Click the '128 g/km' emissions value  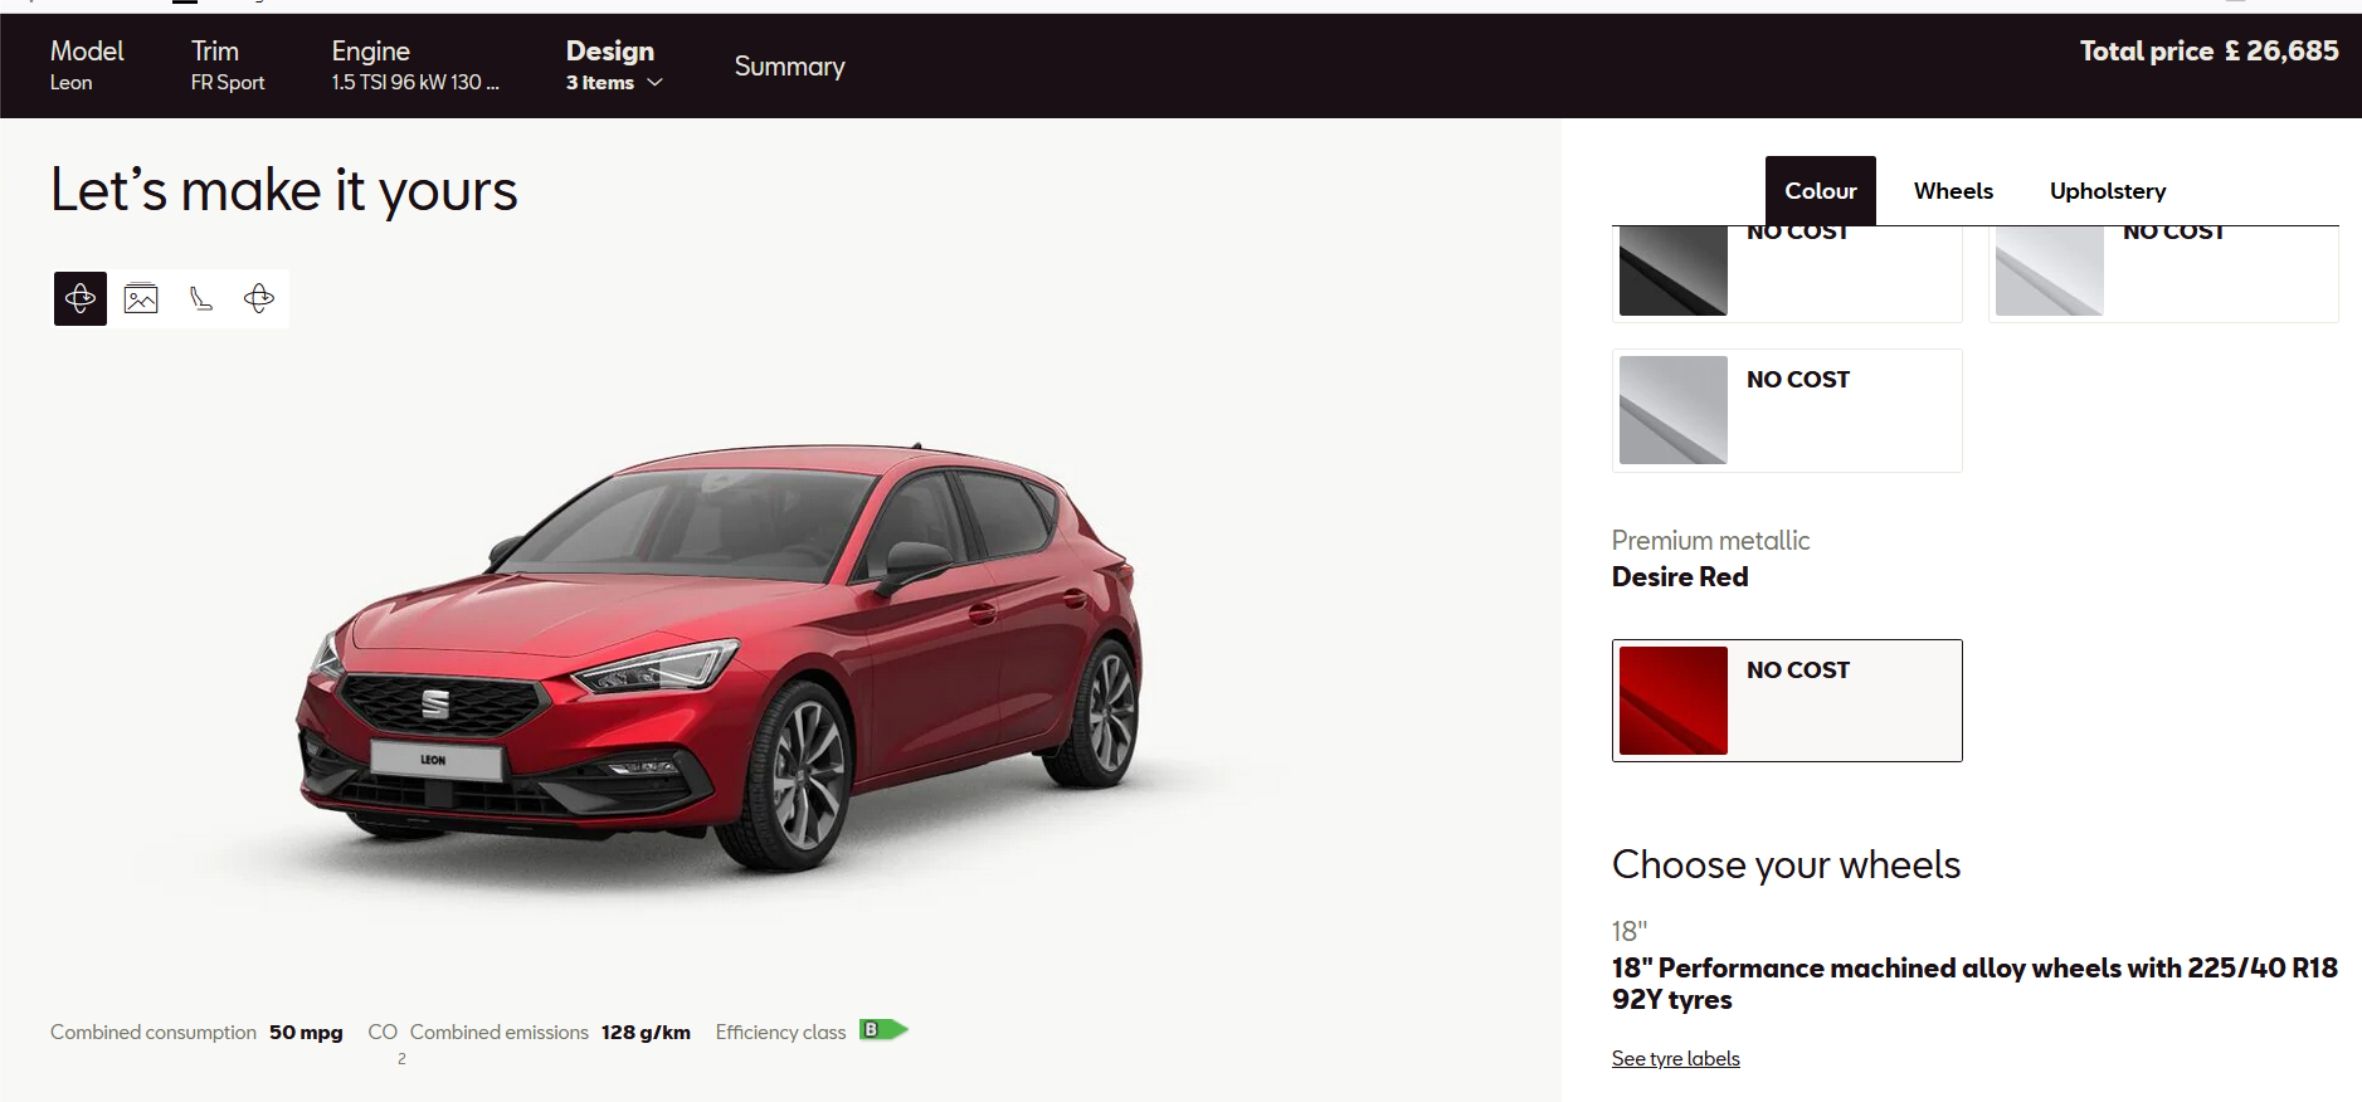tap(646, 1032)
